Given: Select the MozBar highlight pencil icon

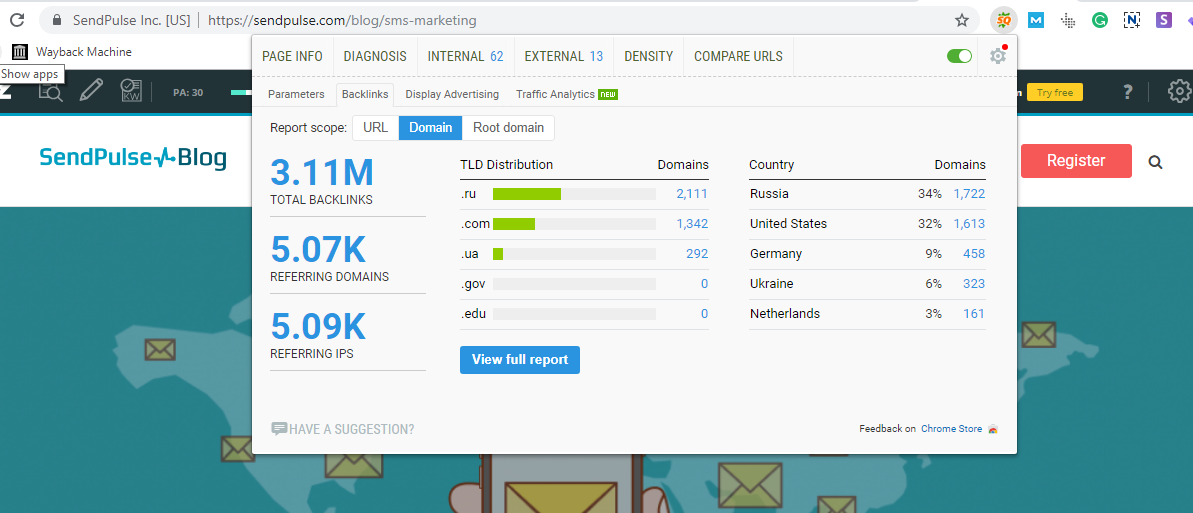Looking at the screenshot, I should [x=91, y=91].
